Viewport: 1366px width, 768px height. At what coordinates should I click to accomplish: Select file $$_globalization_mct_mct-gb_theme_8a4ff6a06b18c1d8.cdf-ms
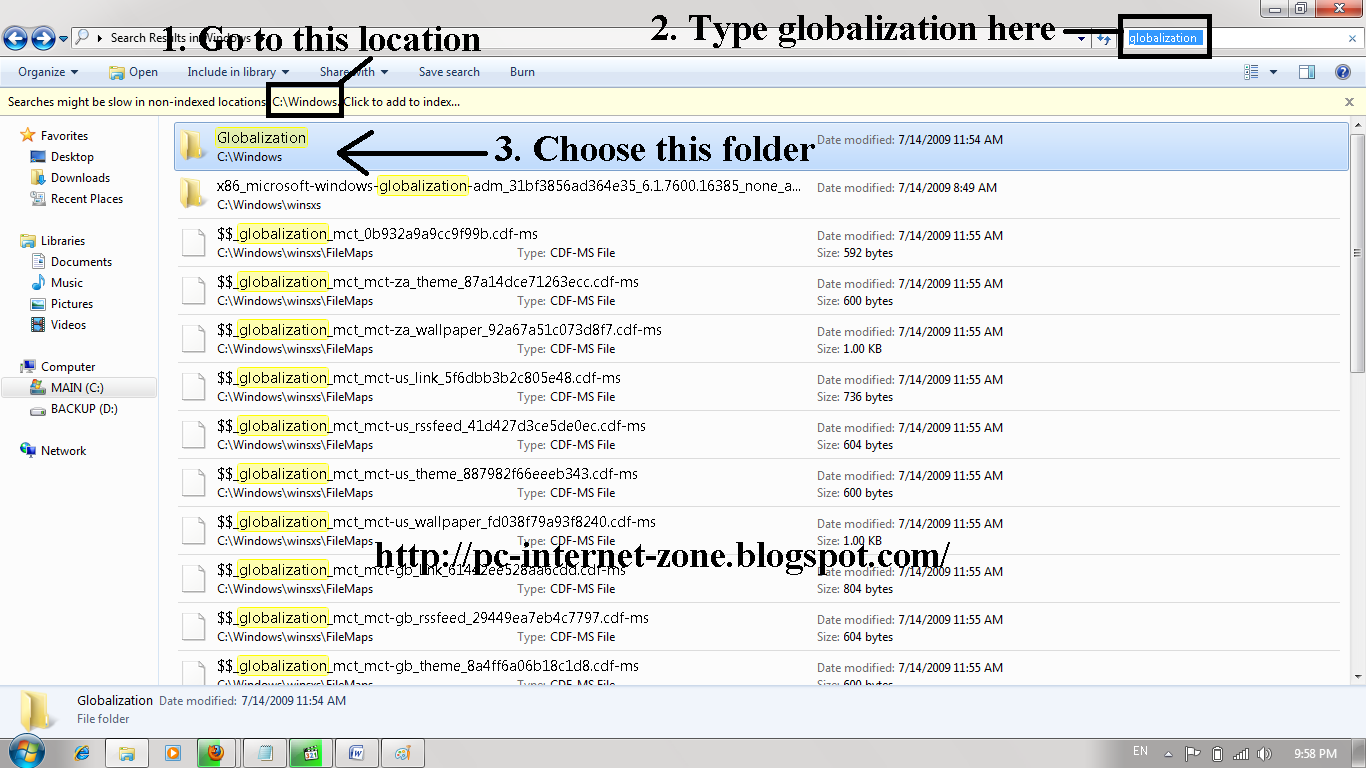pos(761,669)
